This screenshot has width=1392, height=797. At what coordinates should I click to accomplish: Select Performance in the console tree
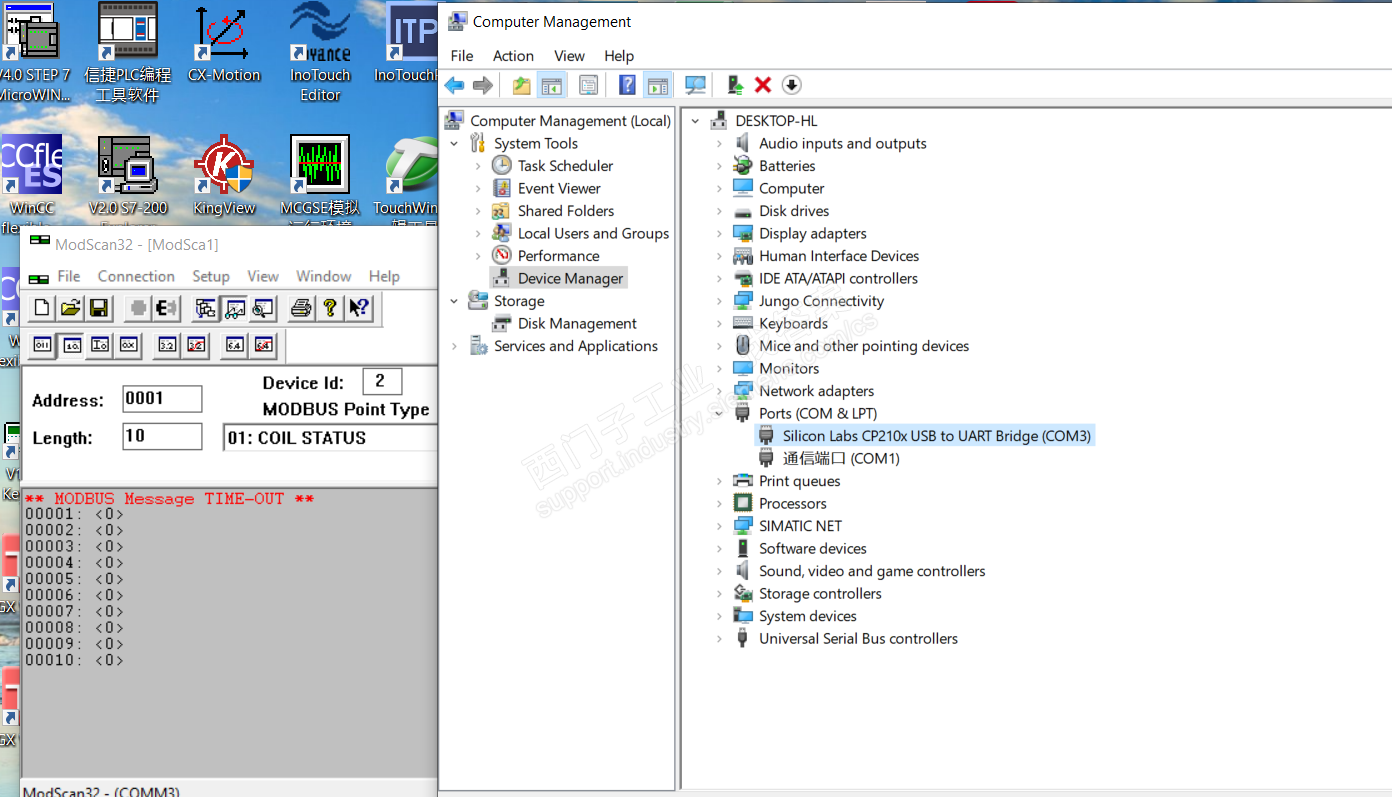[558, 256]
